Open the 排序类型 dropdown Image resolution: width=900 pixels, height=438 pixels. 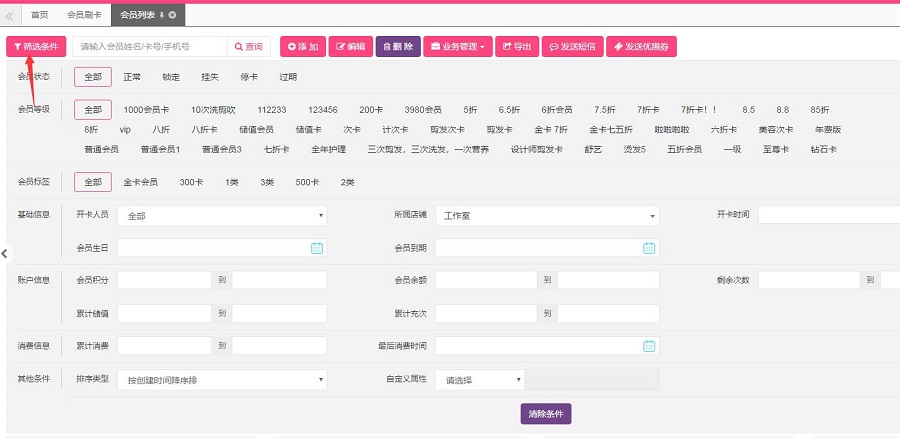pos(222,379)
